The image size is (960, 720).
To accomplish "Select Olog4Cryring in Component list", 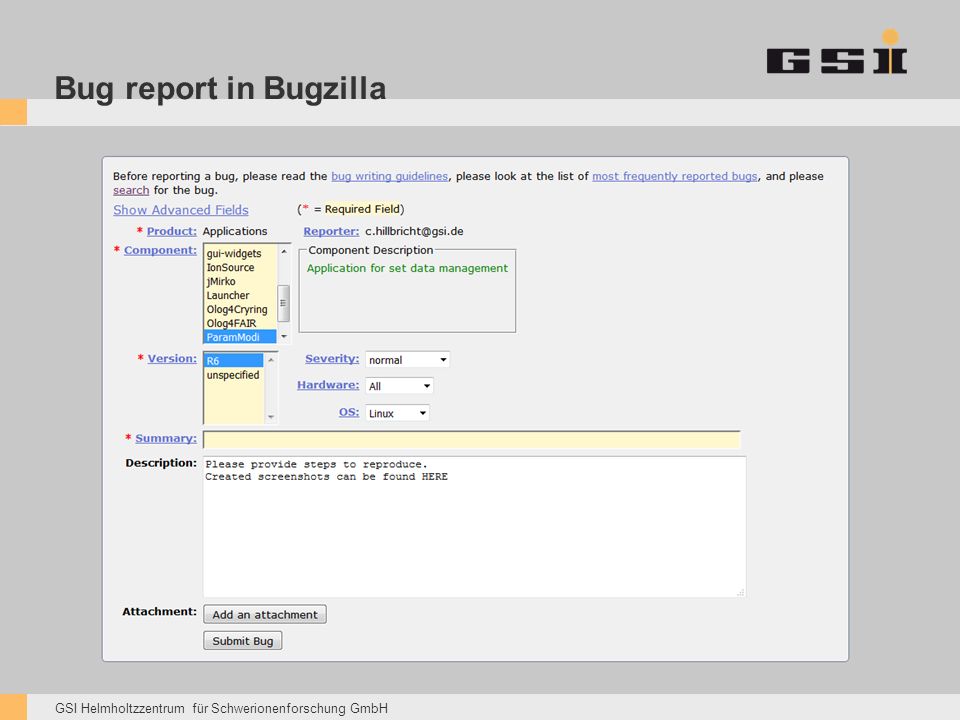I will pos(240,310).
